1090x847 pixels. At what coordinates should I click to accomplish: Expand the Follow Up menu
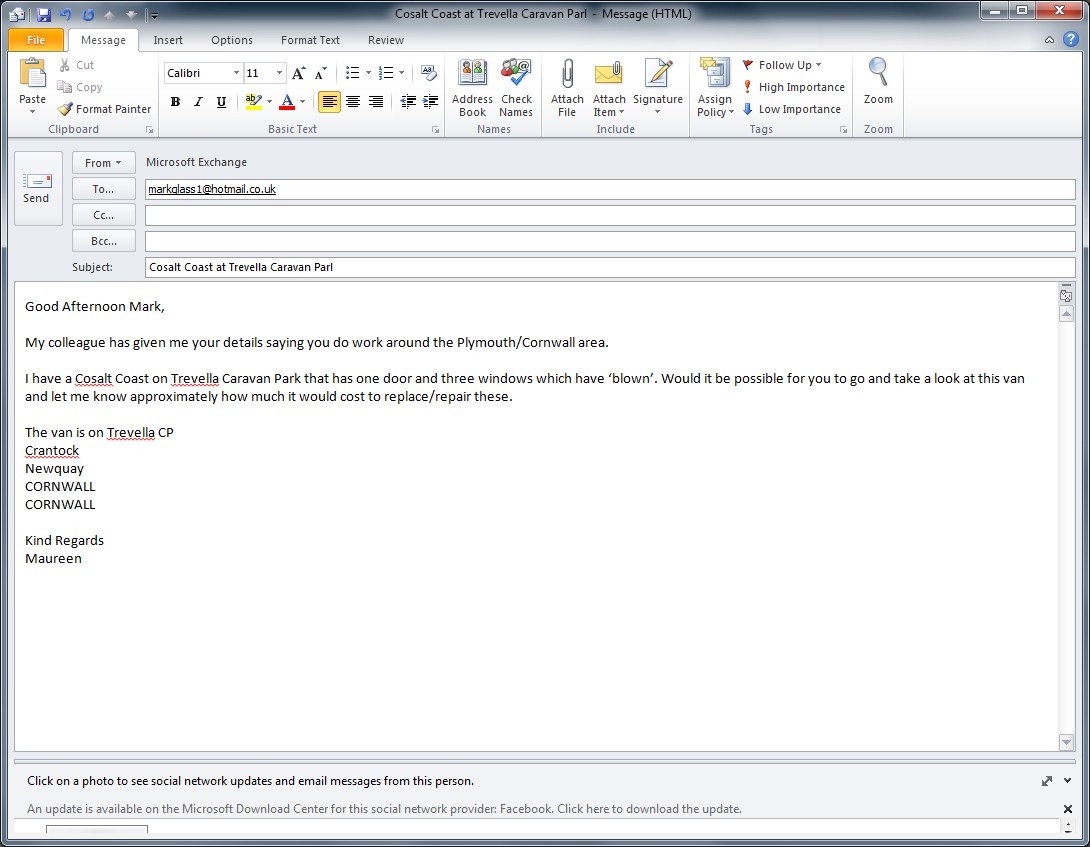click(x=783, y=65)
